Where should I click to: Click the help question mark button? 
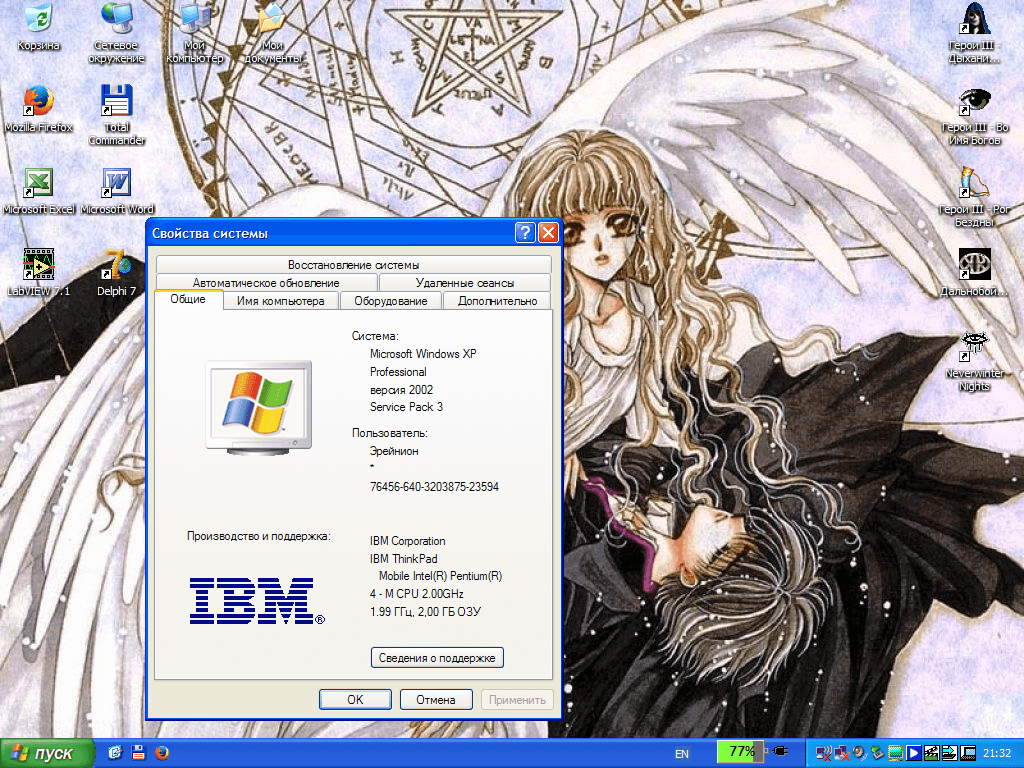tap(525, 233)
